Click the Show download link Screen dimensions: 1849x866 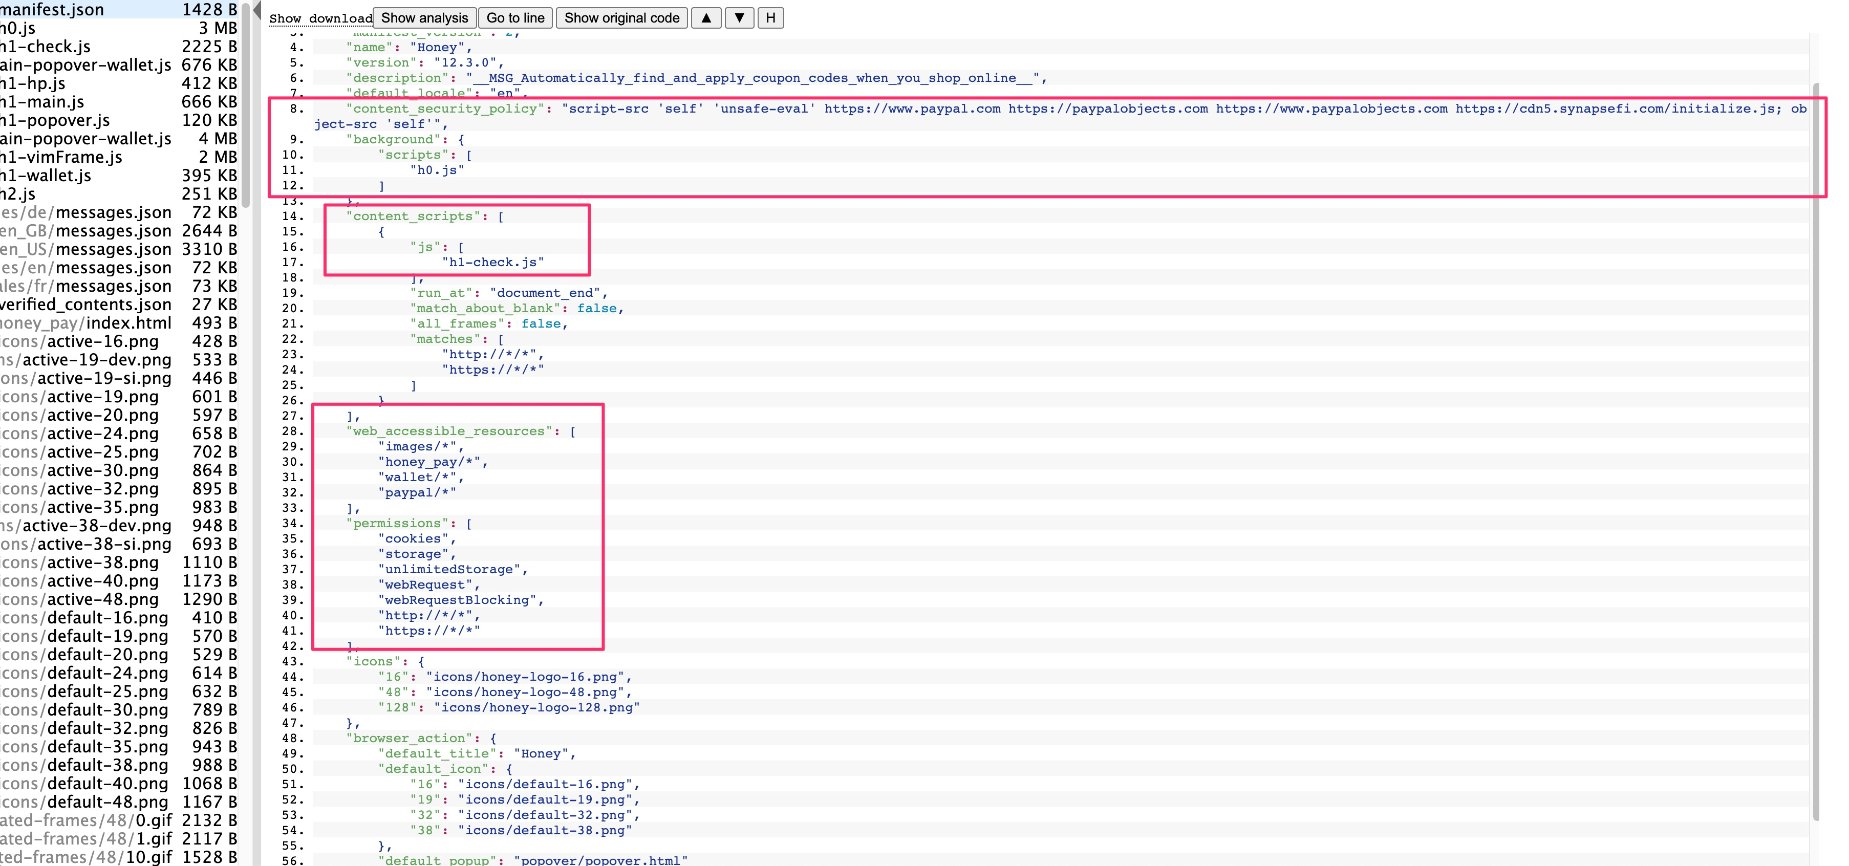point(320,18)
